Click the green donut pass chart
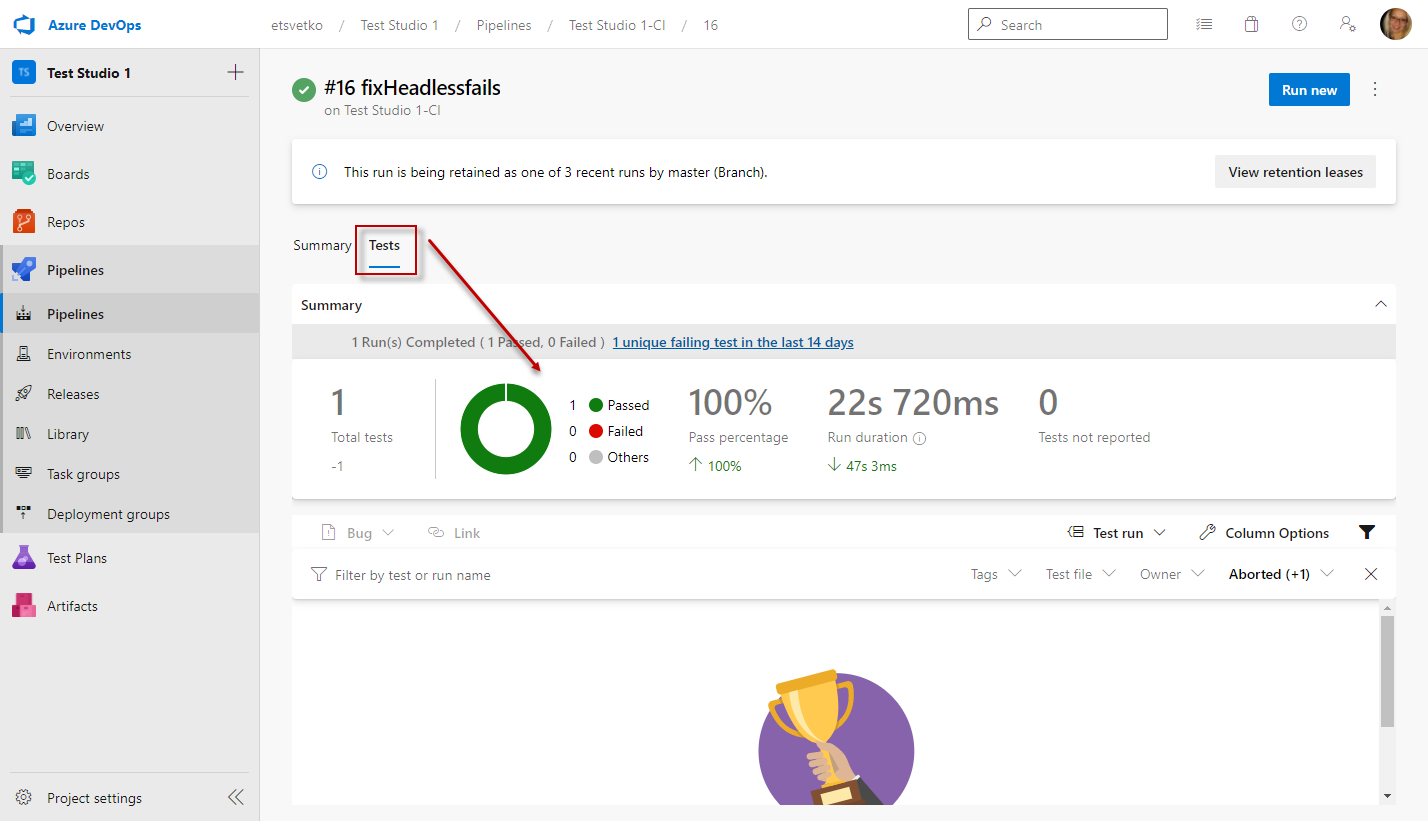Image resolution: width=1428 pixels, height=821 pixels. 506,428
